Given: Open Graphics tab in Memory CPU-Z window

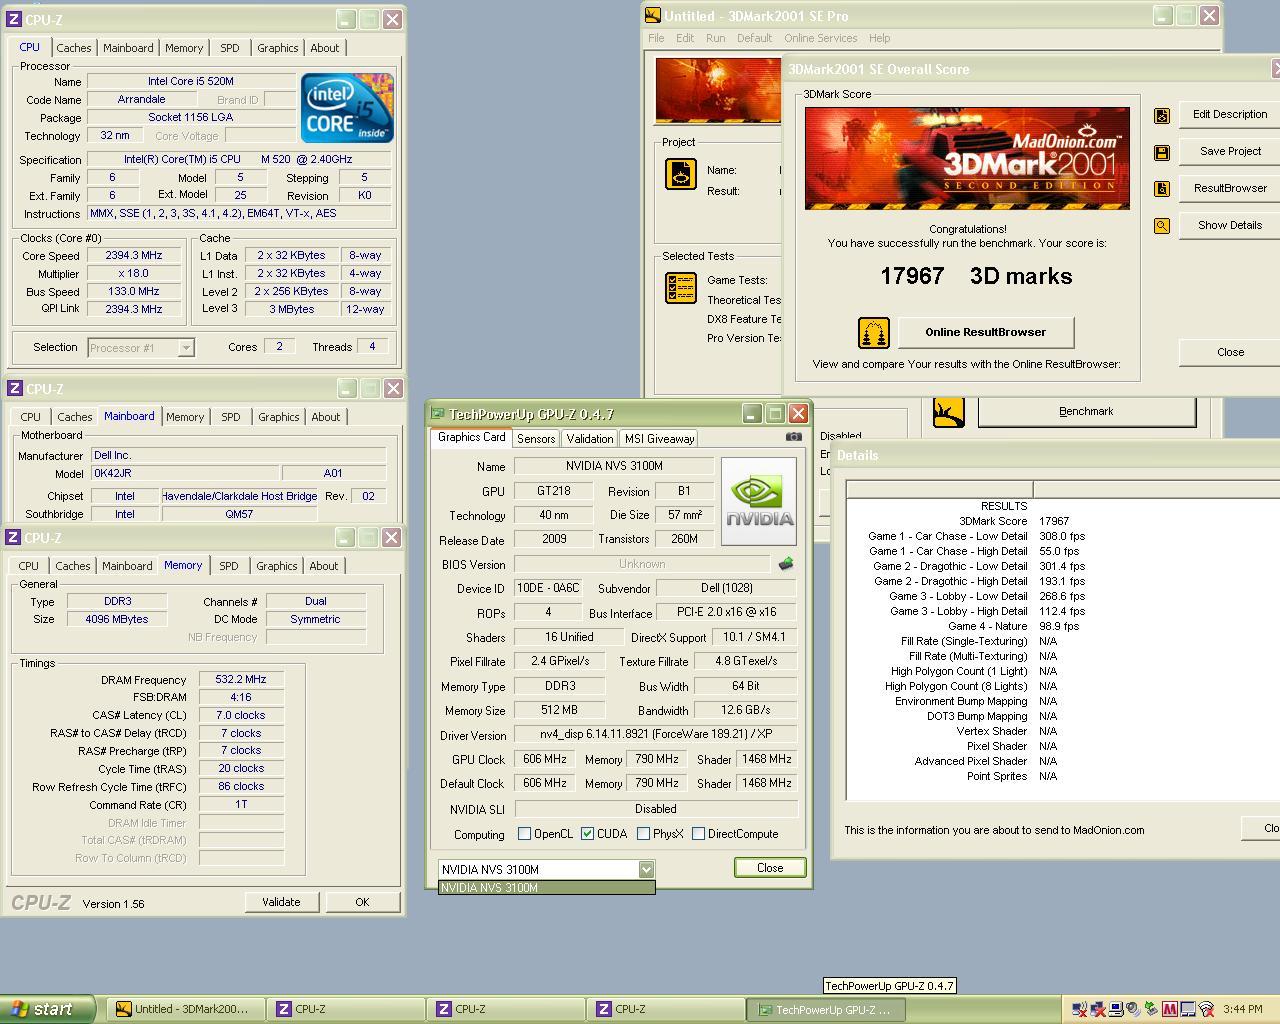Looking at the screenshot, I should [277, 566].
